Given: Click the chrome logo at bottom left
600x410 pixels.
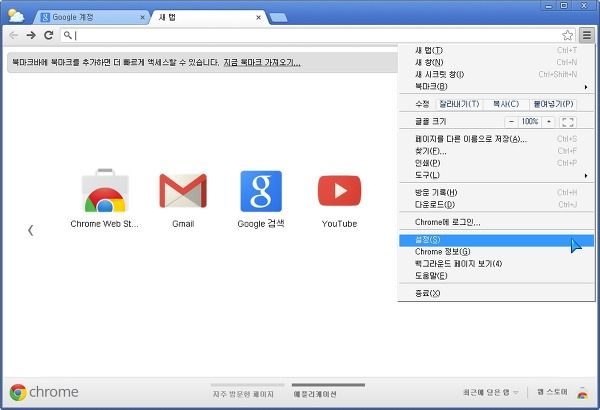Looking at the screenshot, I should coord(44,392).
